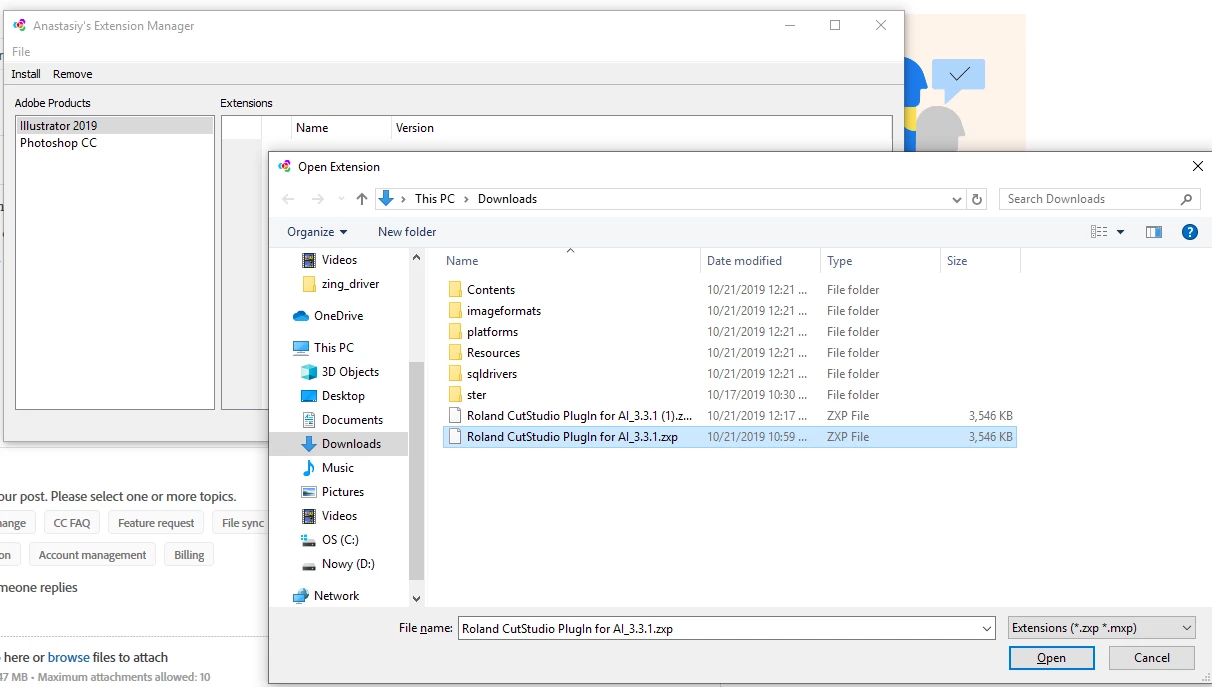Maximize the Extension Manager window
The width and height of the screenshot is (1212, 687).
coord(835,26)
